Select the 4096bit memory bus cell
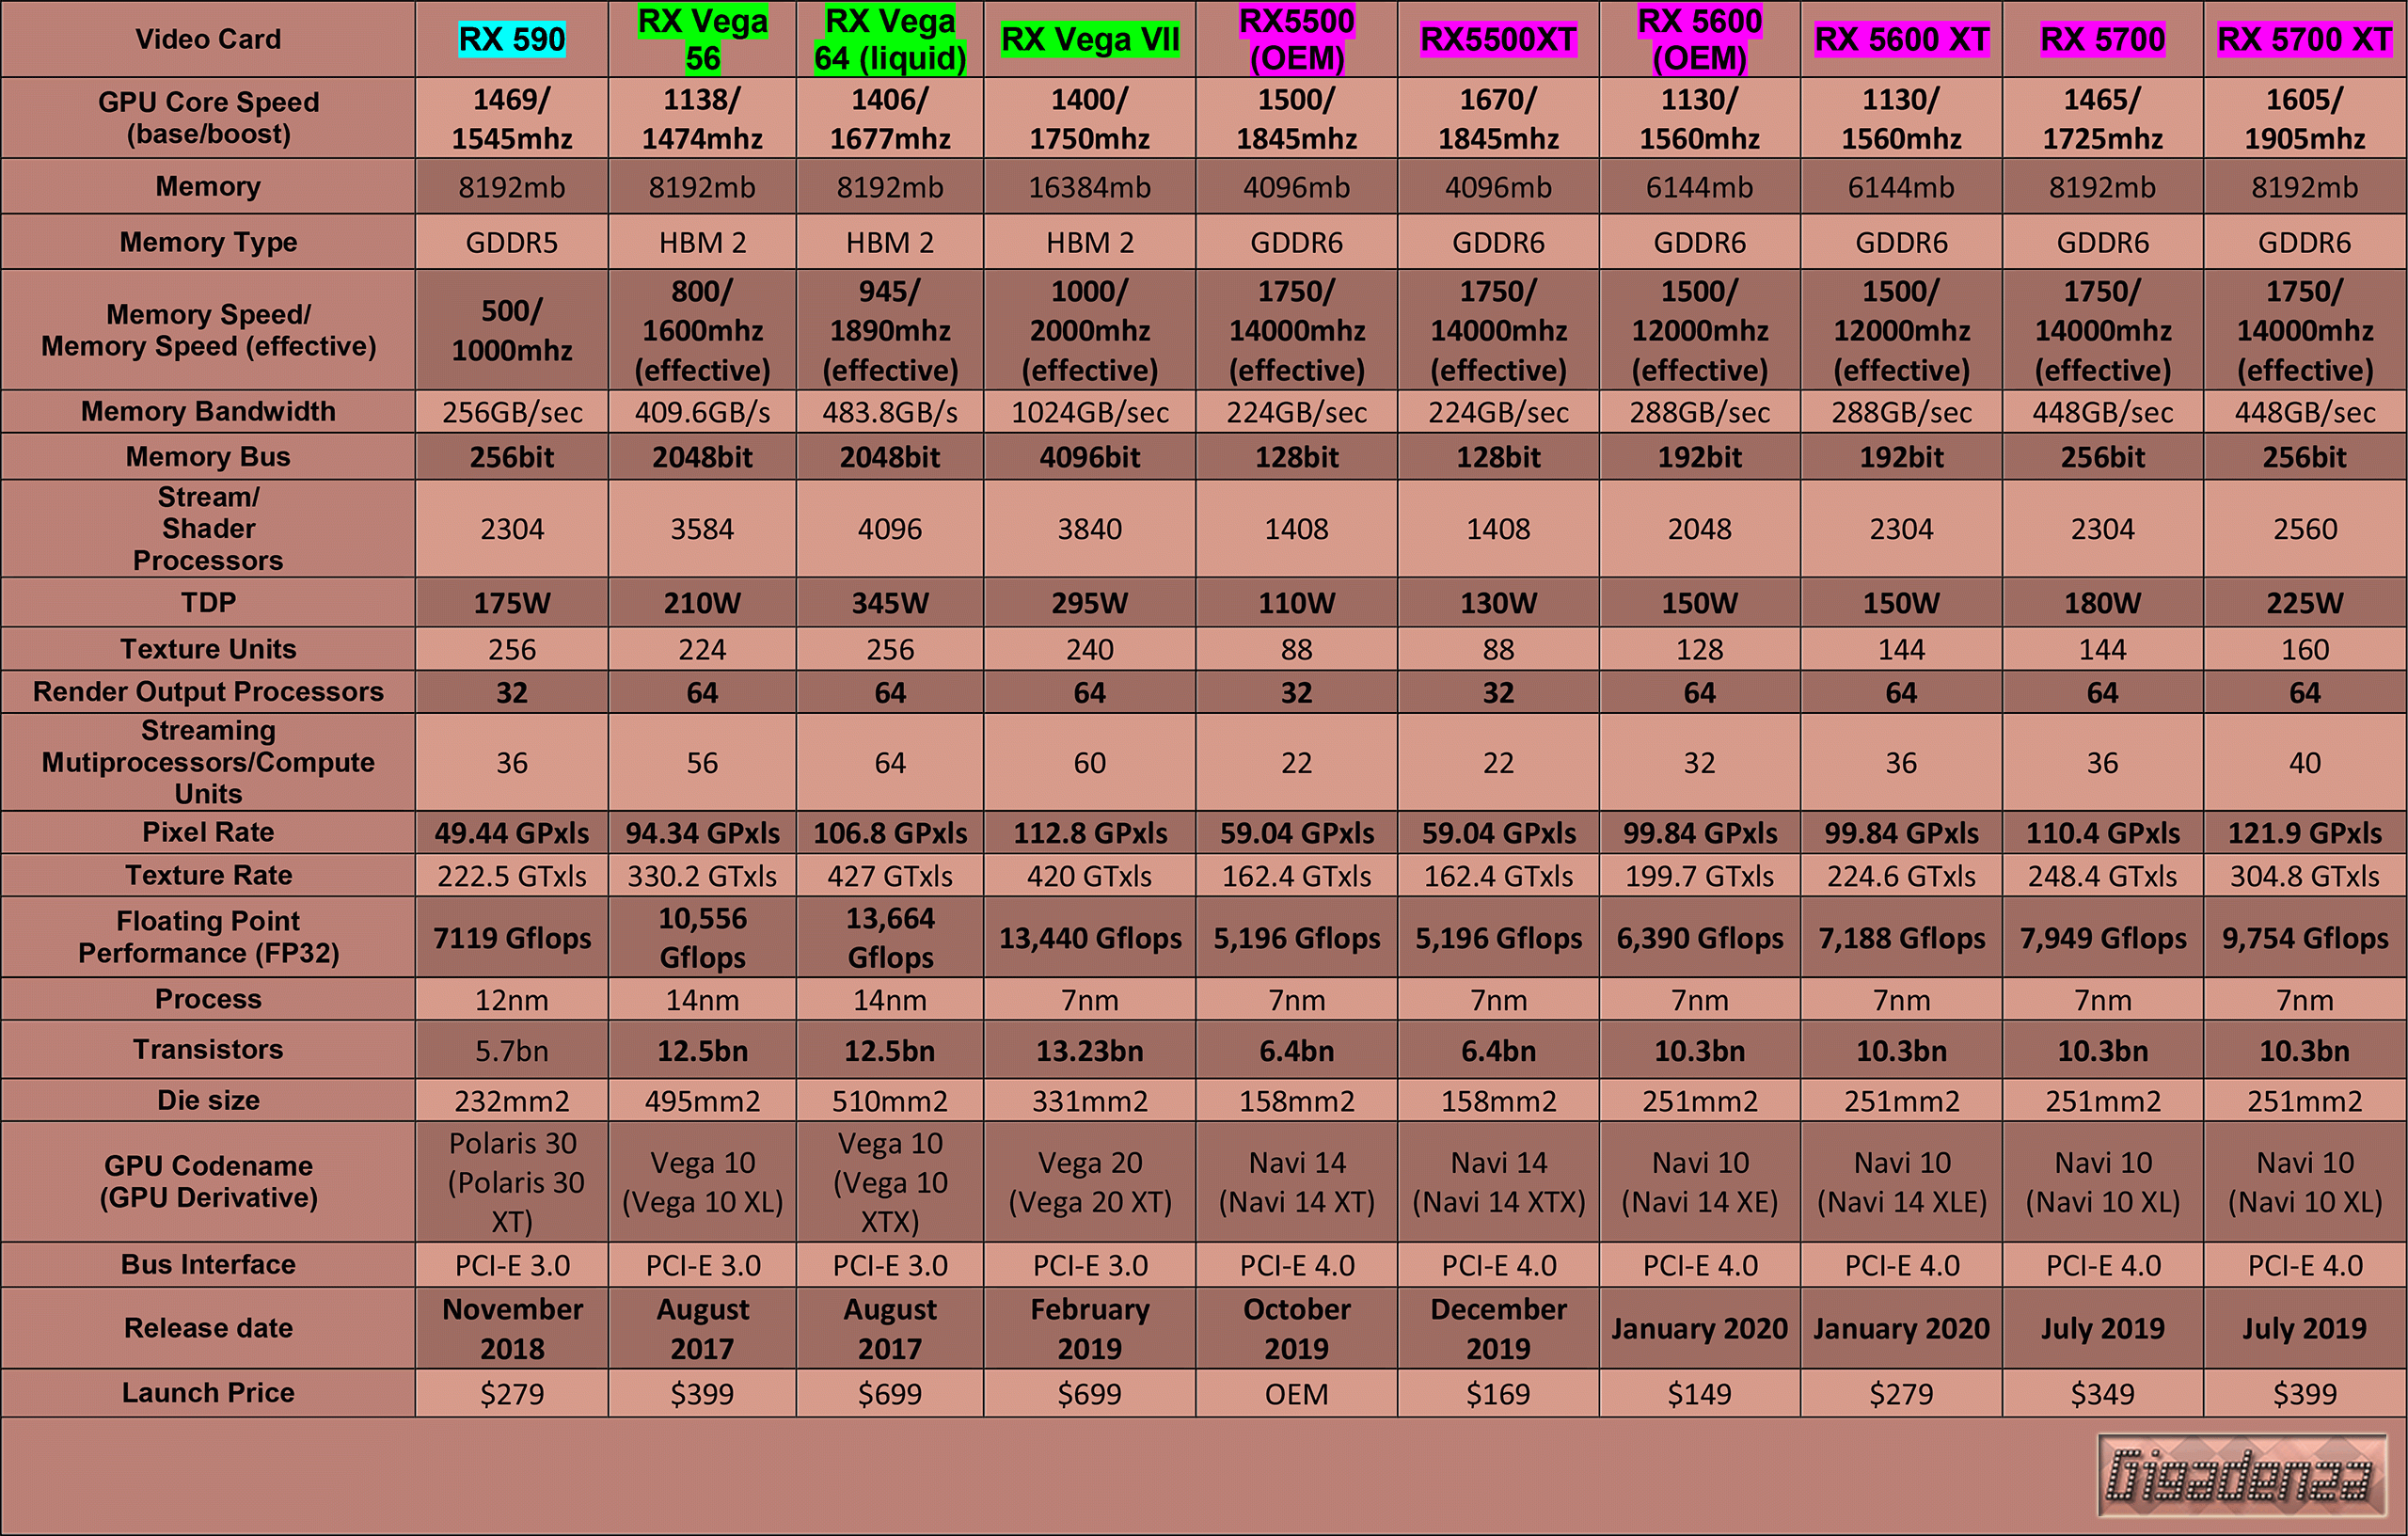 (x=1090, y=457)
